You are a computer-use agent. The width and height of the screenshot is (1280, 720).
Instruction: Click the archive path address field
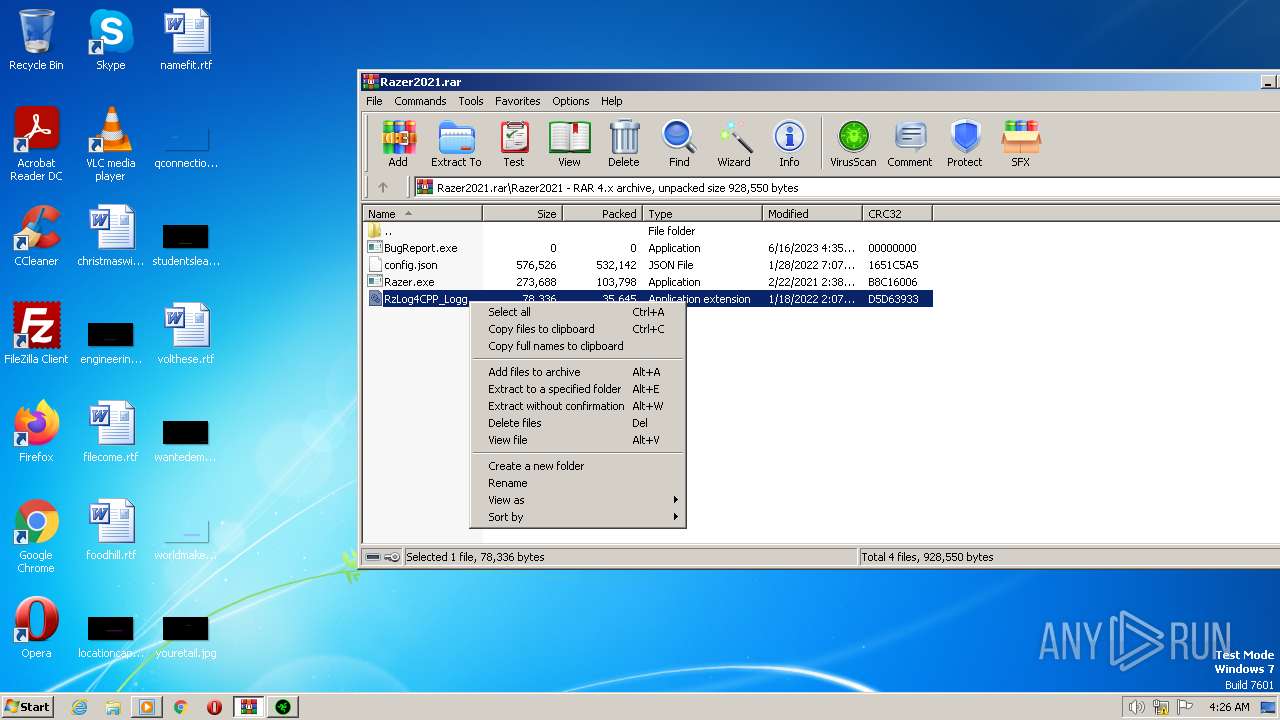tap(846, 187)
